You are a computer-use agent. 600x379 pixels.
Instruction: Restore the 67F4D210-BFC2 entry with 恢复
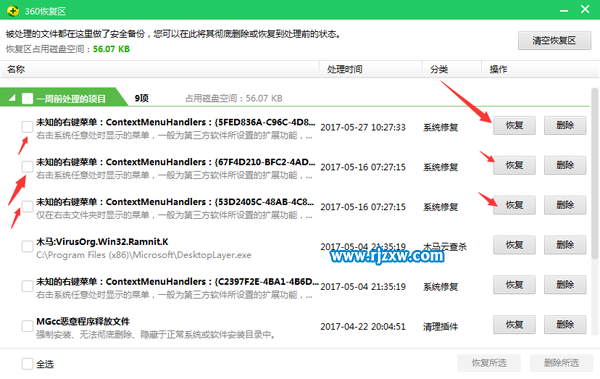click(514, 165)
